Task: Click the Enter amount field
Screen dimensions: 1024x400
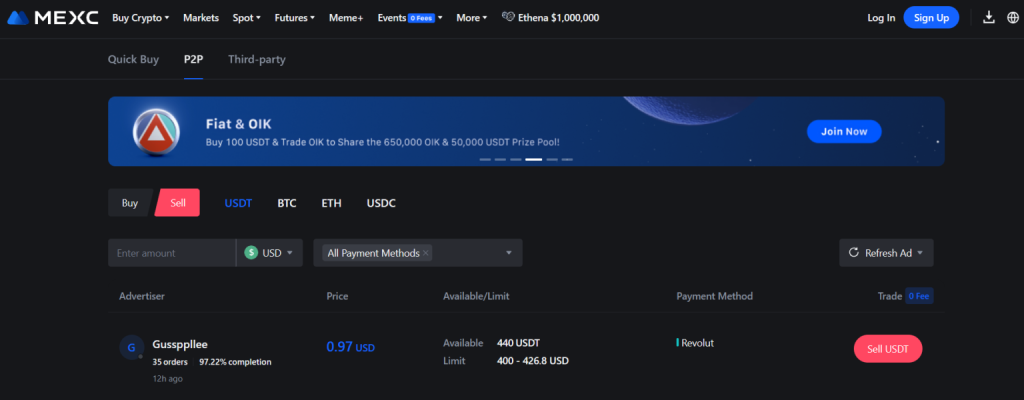Action: pos(170,253)
